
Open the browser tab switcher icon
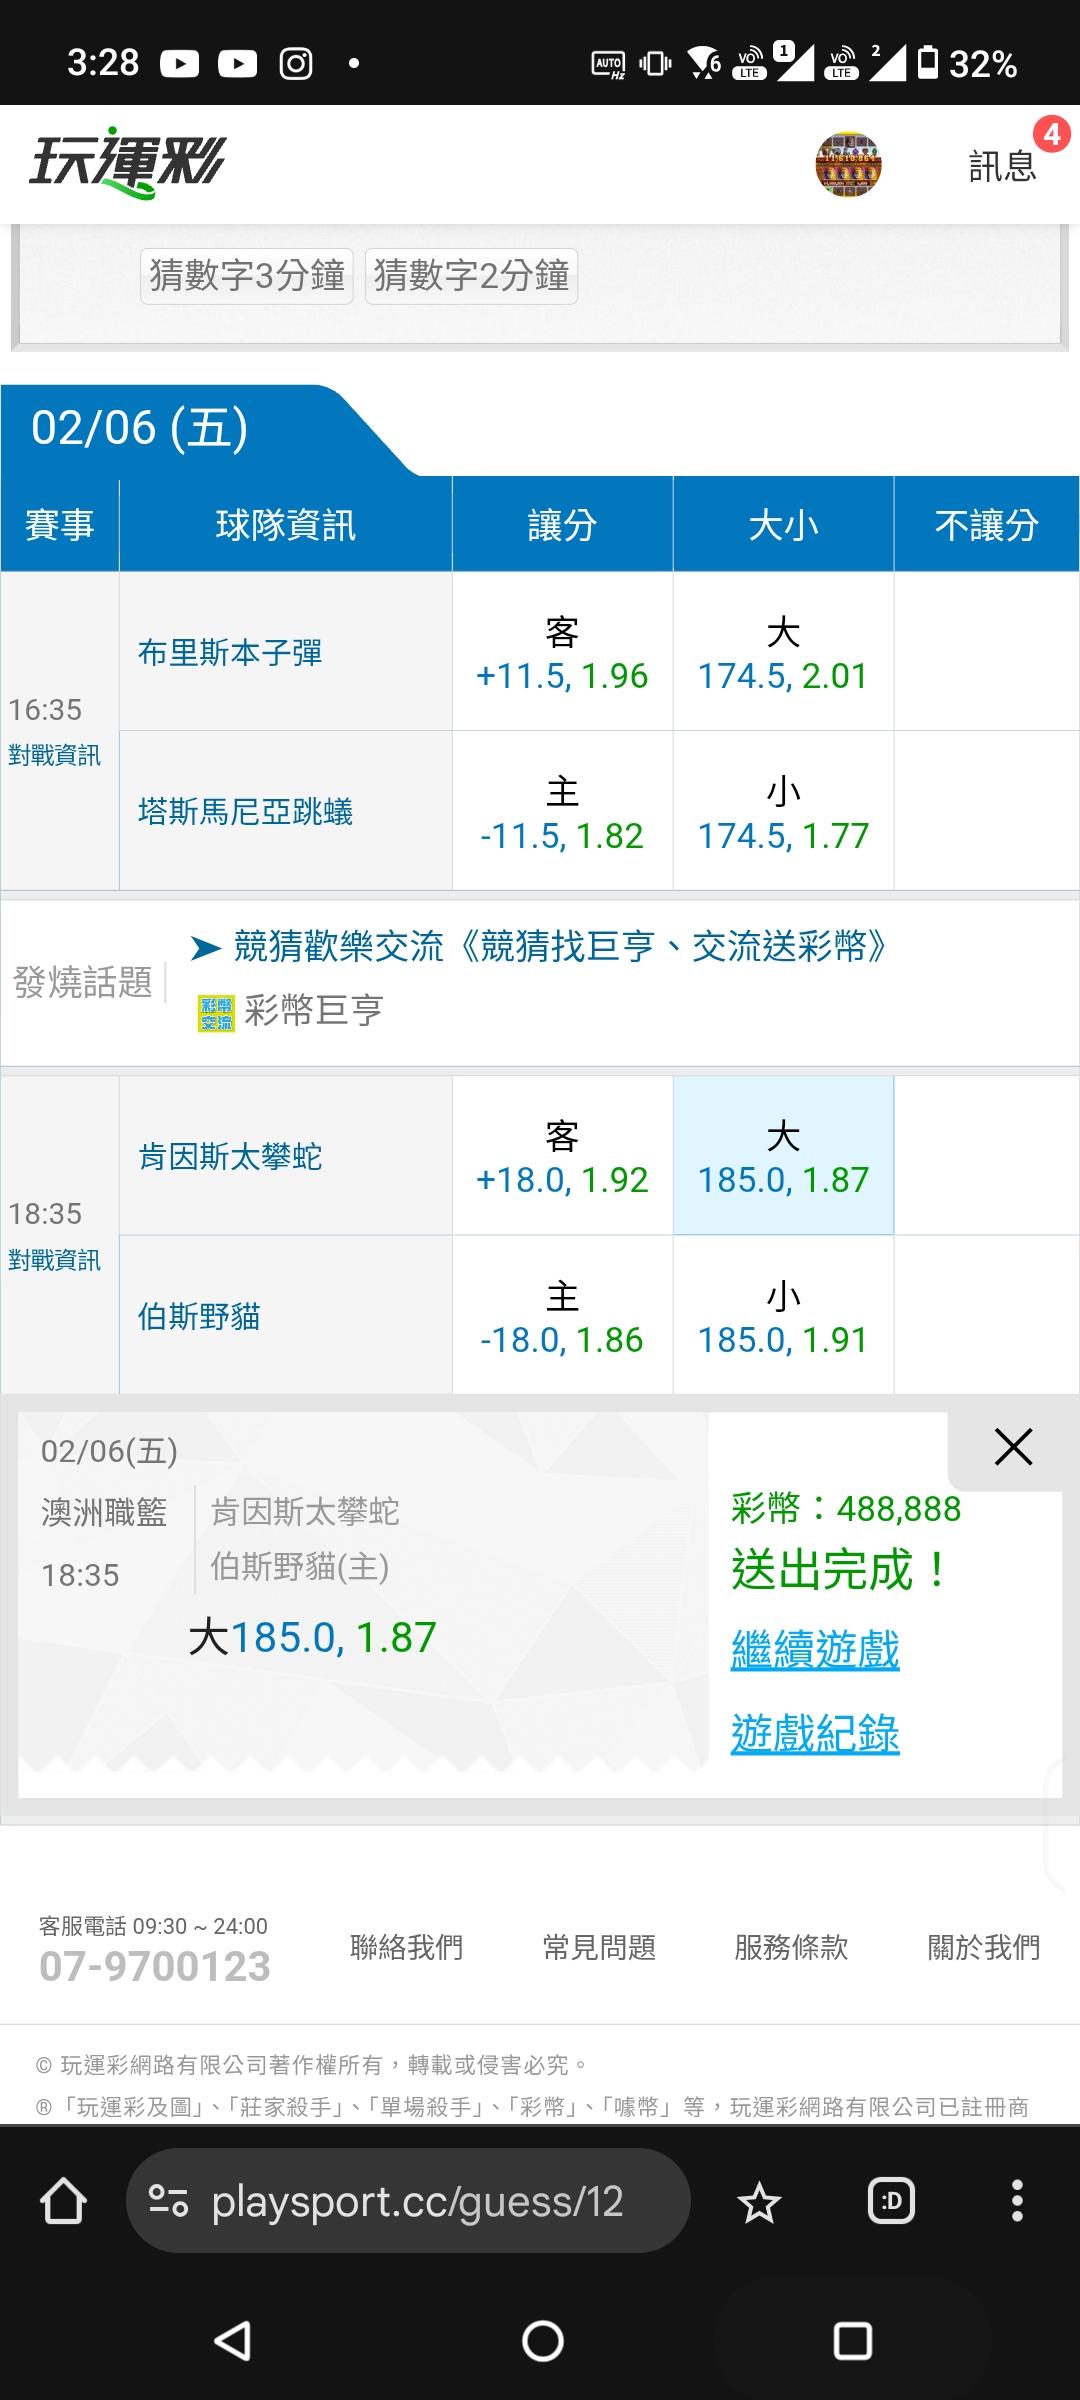pos(891,2201)
